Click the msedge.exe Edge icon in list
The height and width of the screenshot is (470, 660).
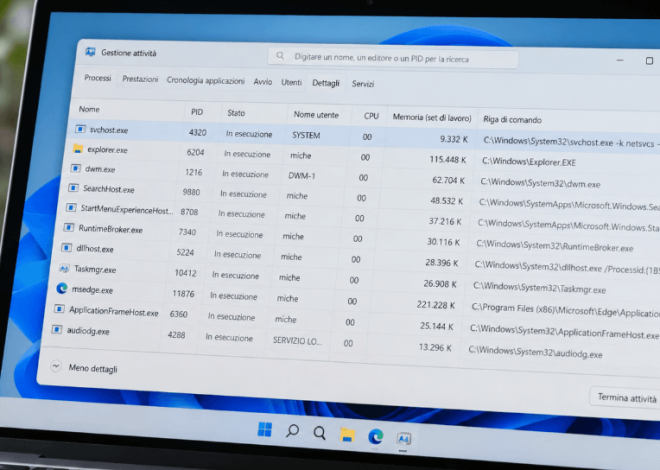click(62, 288)
